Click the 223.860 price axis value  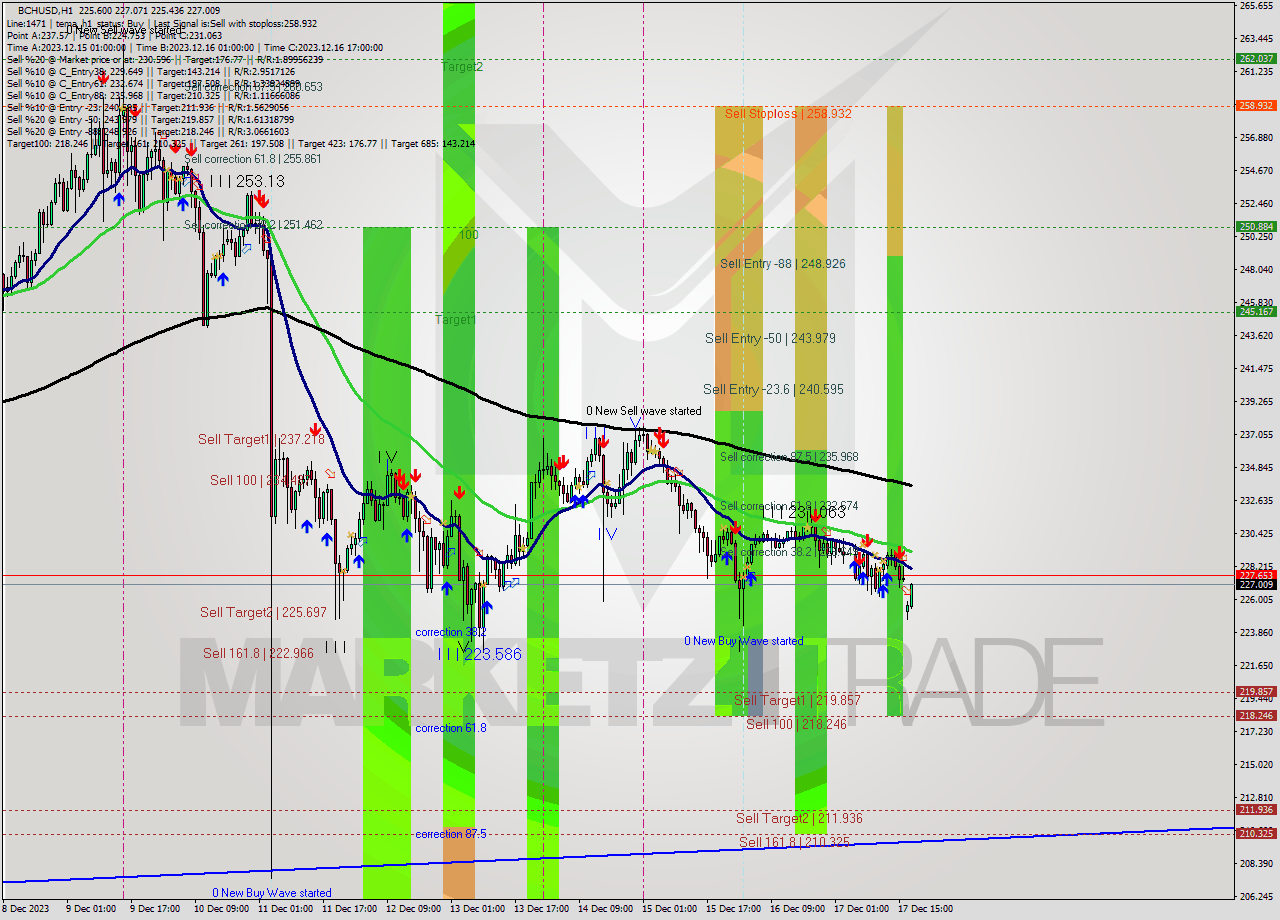[x=1256, y=633]
